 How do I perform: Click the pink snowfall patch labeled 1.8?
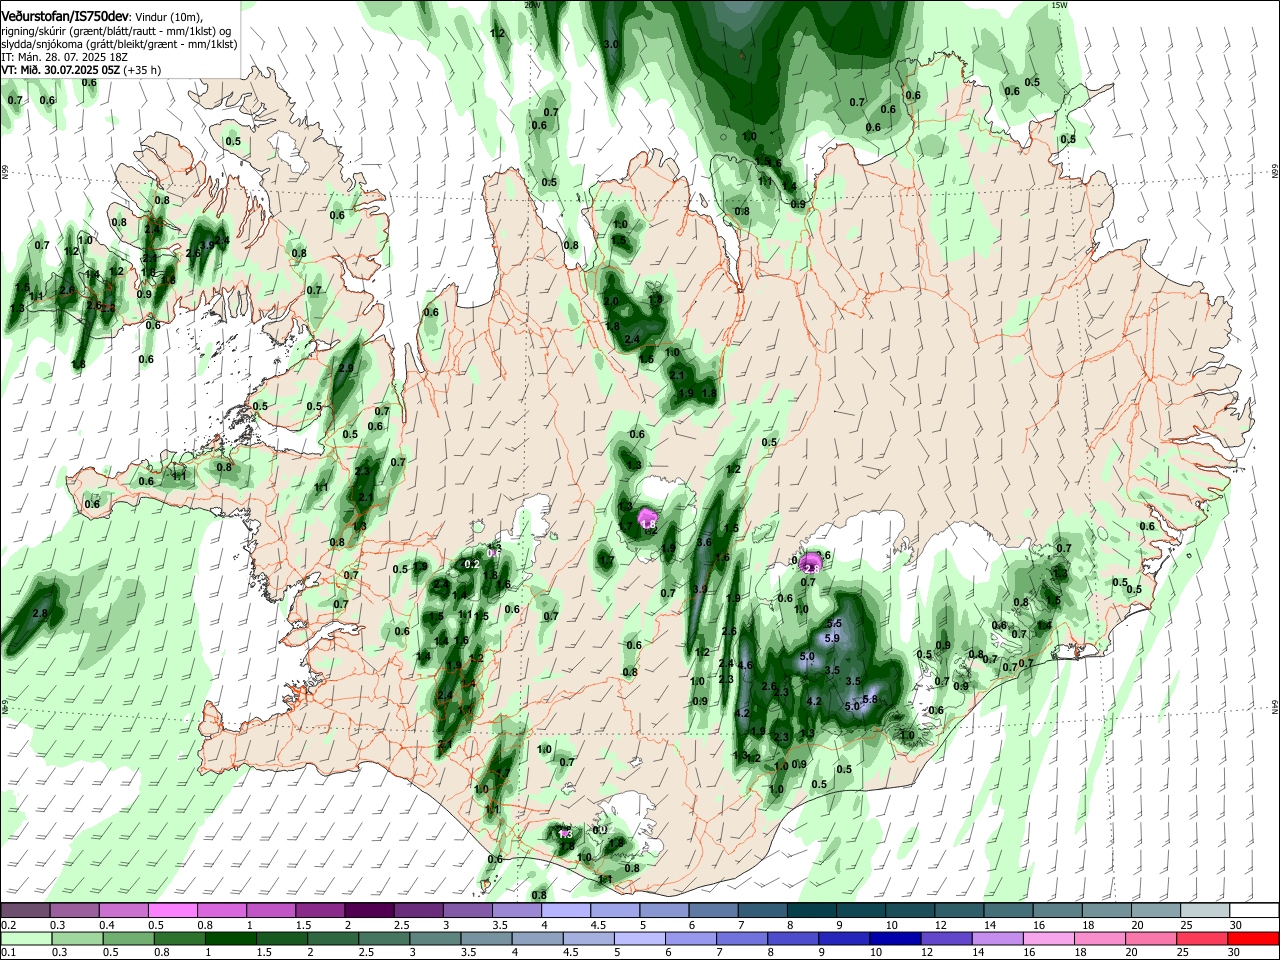coord(648,520)
